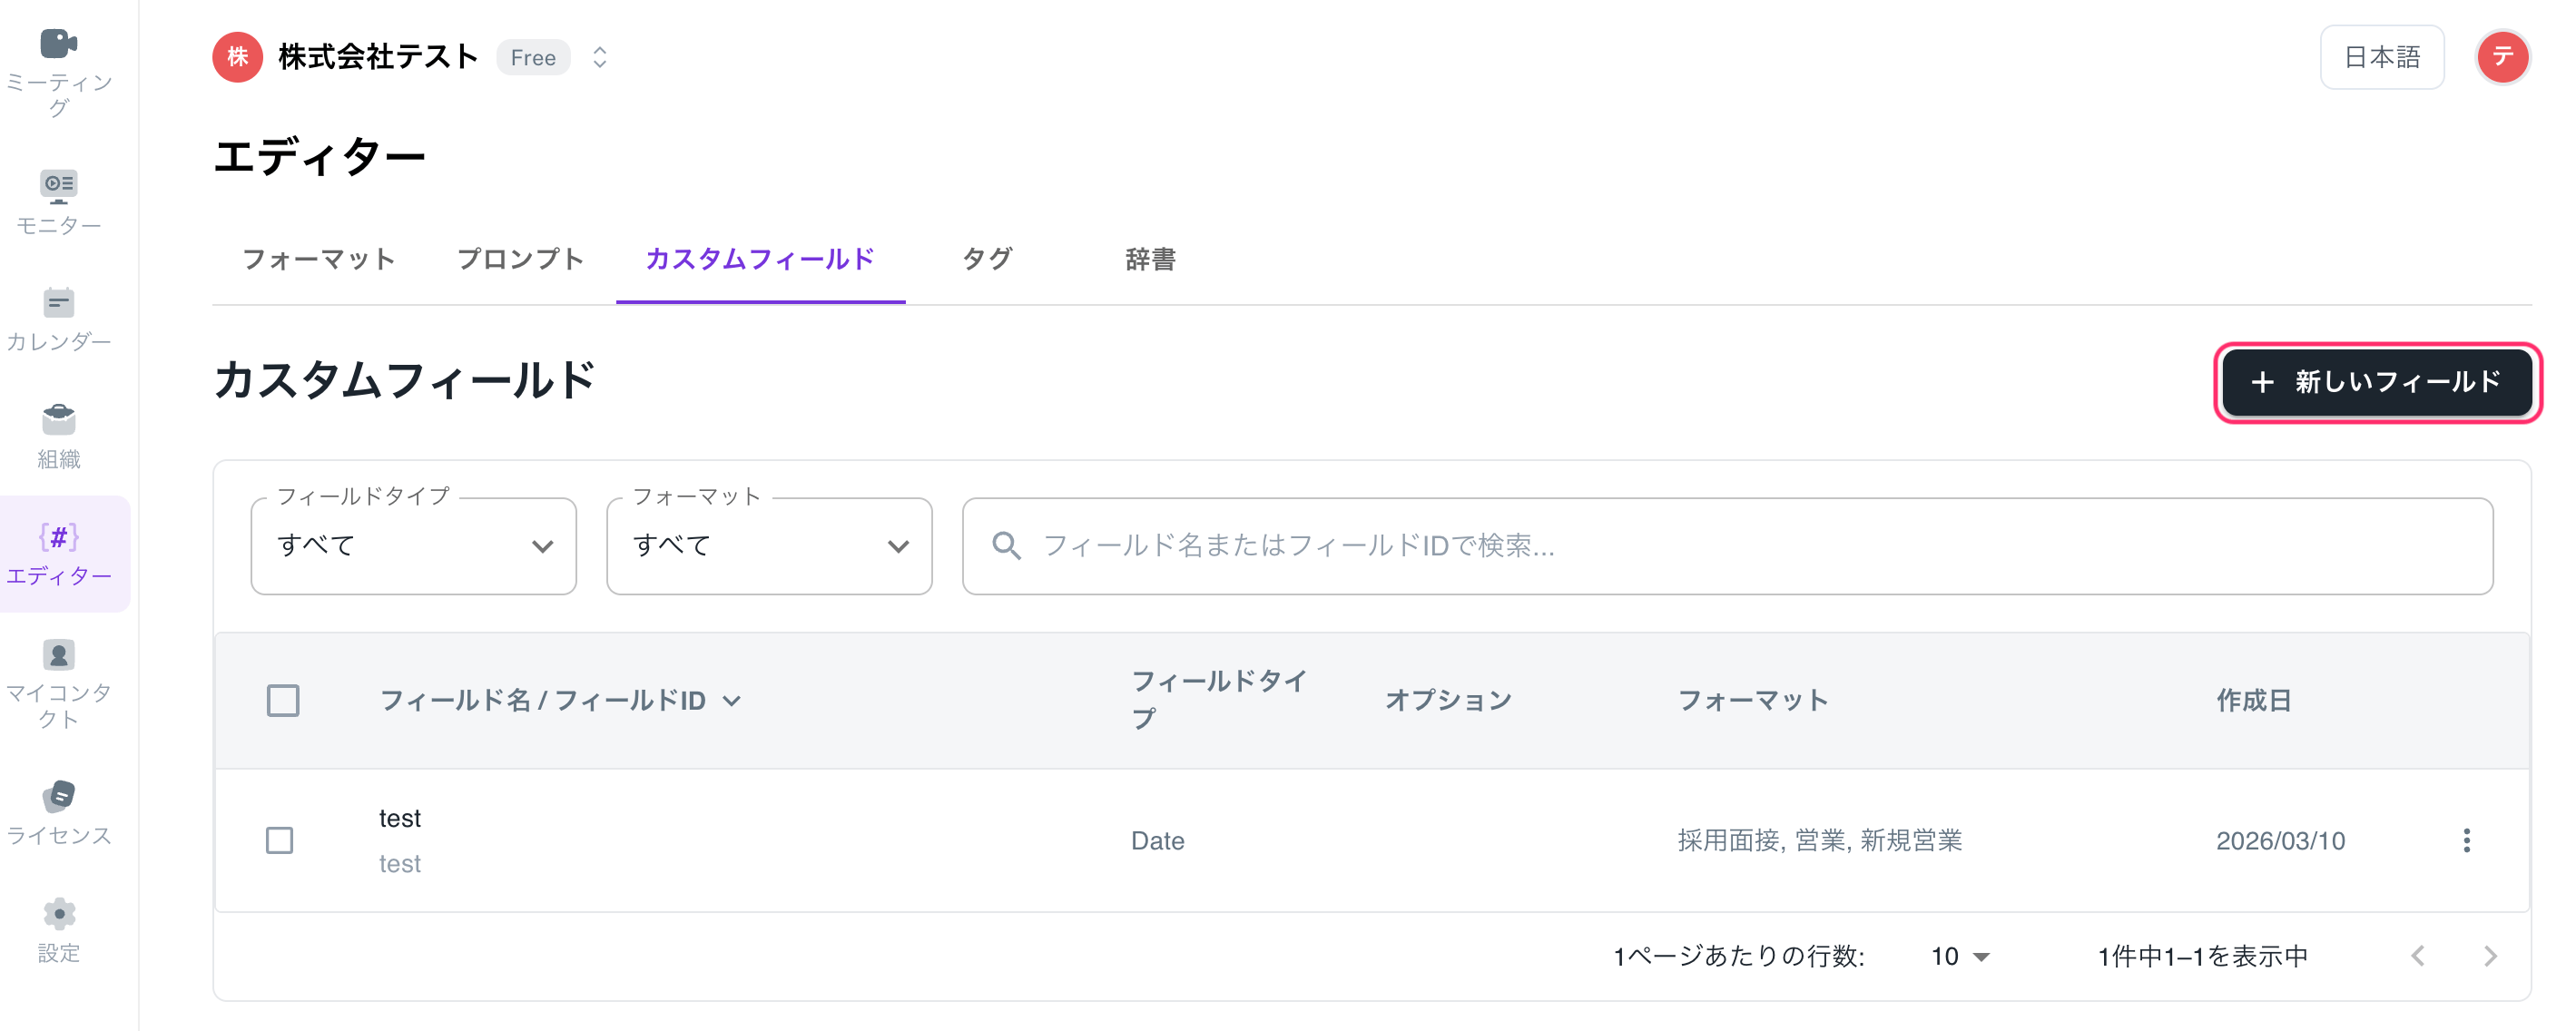Click the gray test field ID text

tap(400, 863)
